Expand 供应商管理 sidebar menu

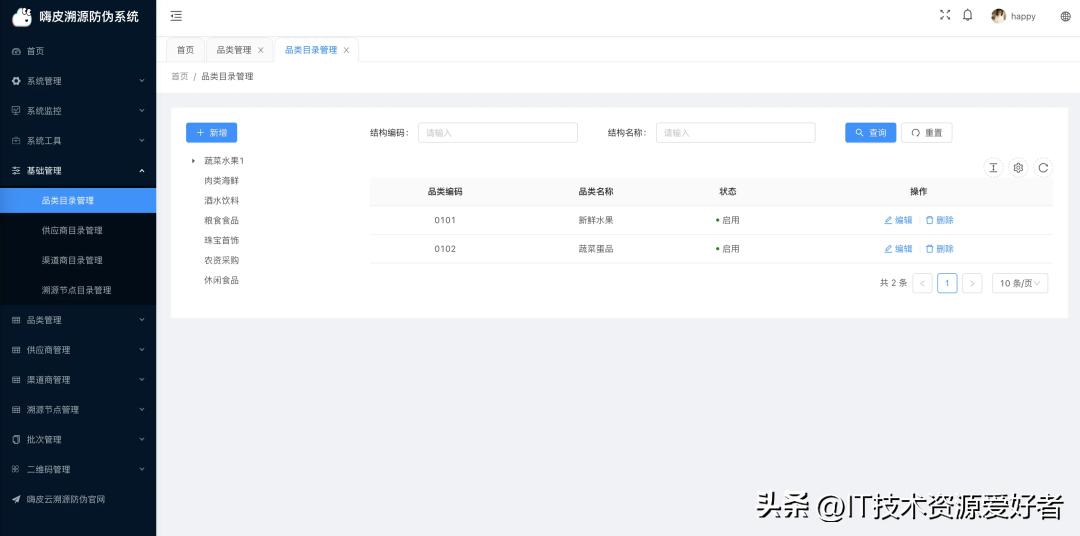(x=78, y=350)
